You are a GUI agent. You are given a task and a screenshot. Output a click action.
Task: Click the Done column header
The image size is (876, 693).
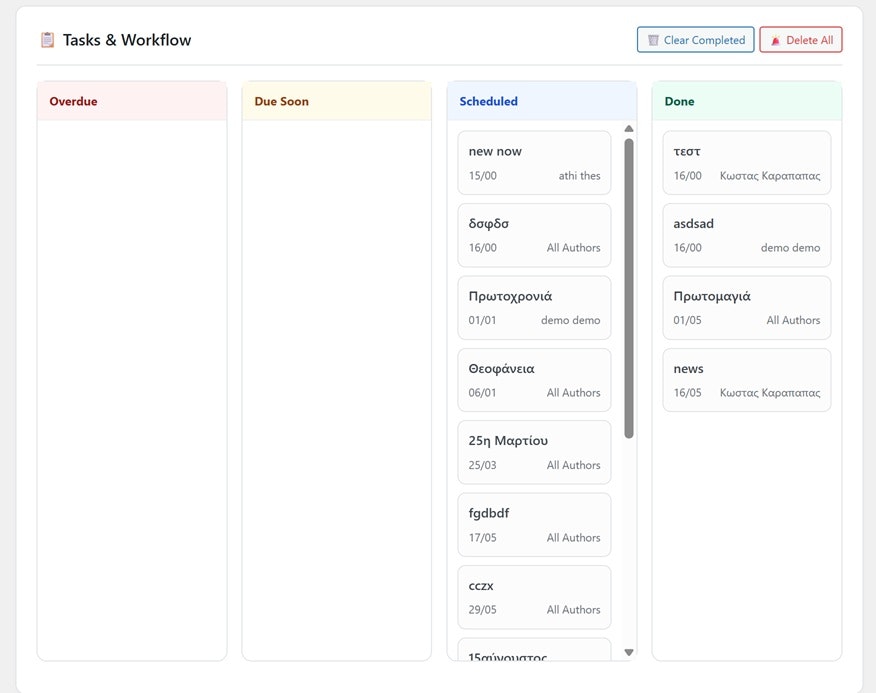coord(746,101)
